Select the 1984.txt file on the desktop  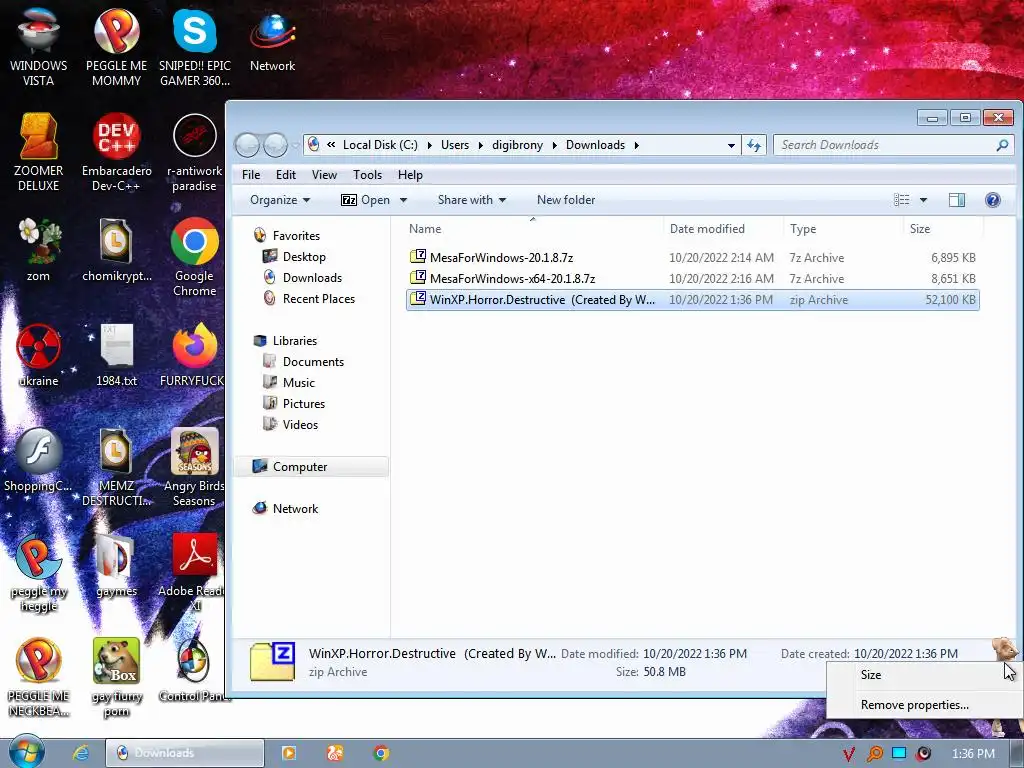(116, 355)
